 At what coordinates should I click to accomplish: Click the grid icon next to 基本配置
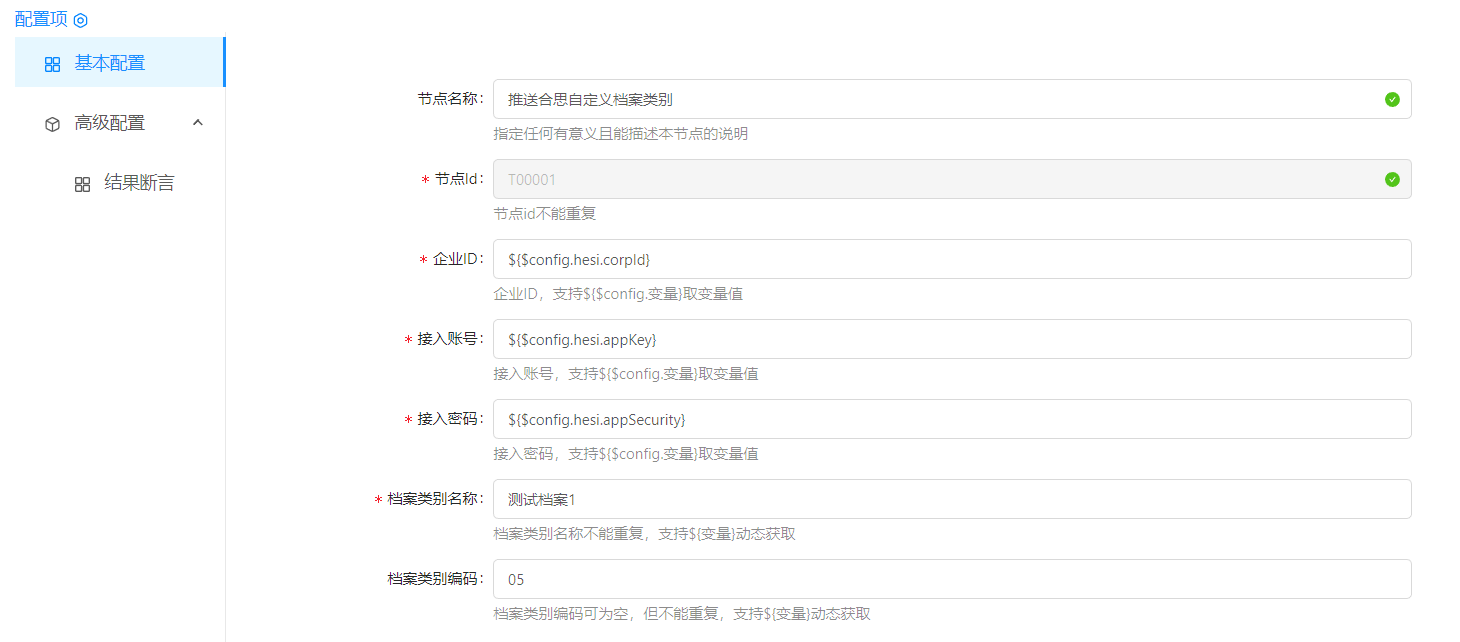pyautogui.click(x=53, y=64)
